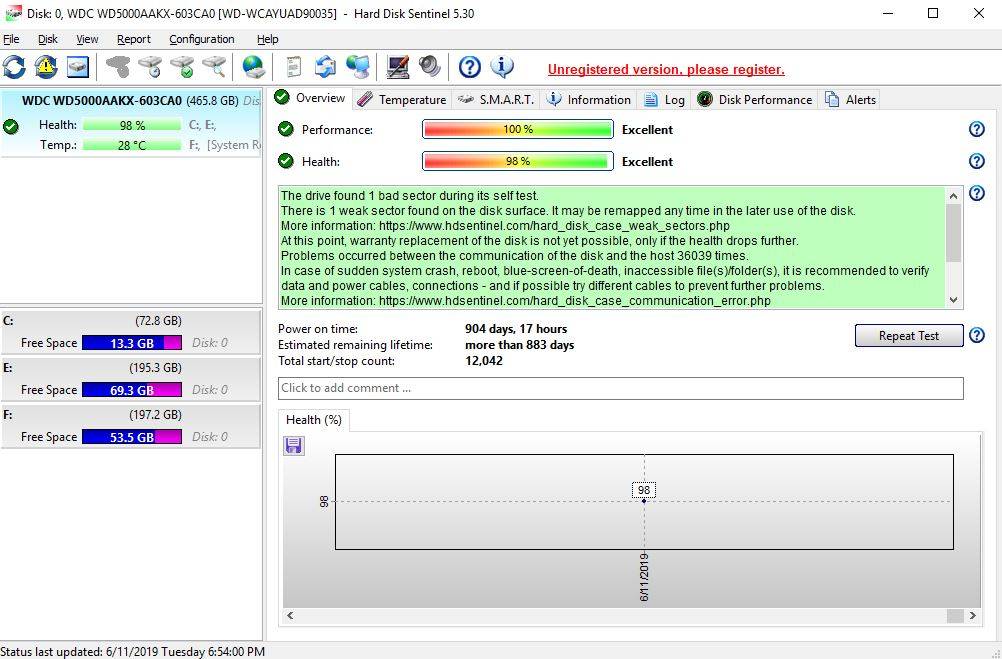
Task: Click the greyed-out disk toolbar icon
Action: click(x=118, y=66)
